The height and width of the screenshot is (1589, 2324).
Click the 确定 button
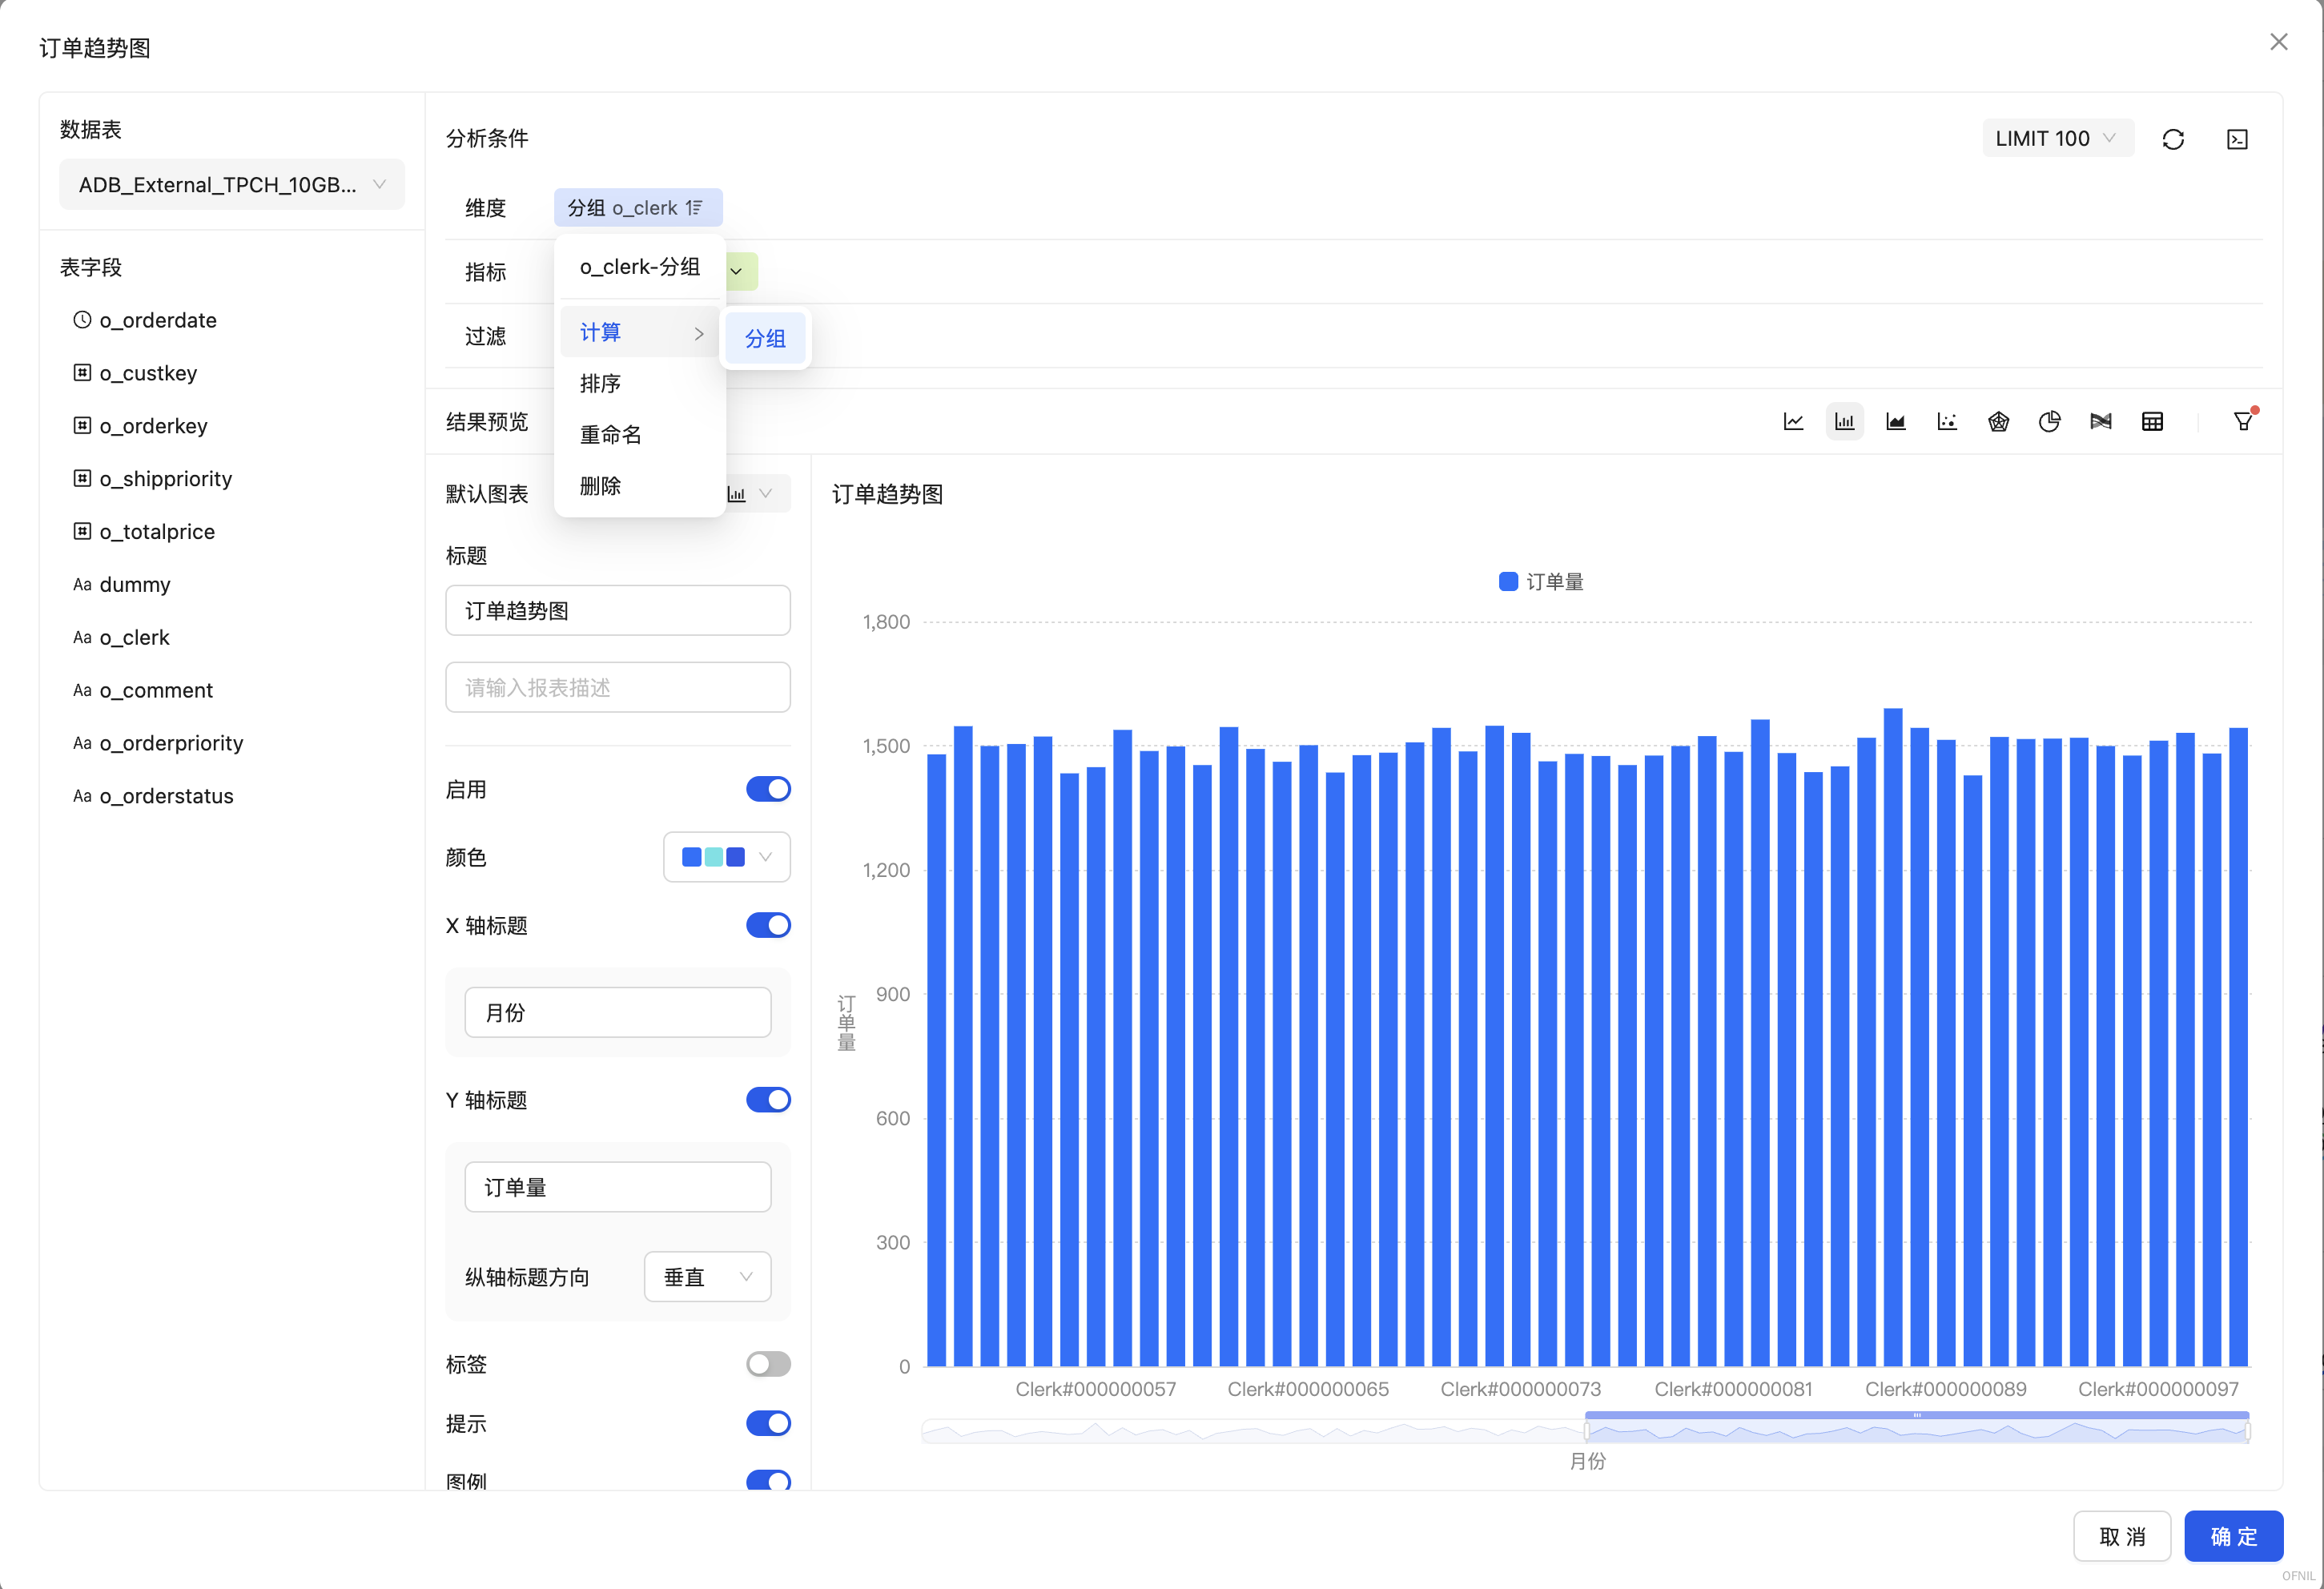pyautogui.click(x=2233, y=1536)
